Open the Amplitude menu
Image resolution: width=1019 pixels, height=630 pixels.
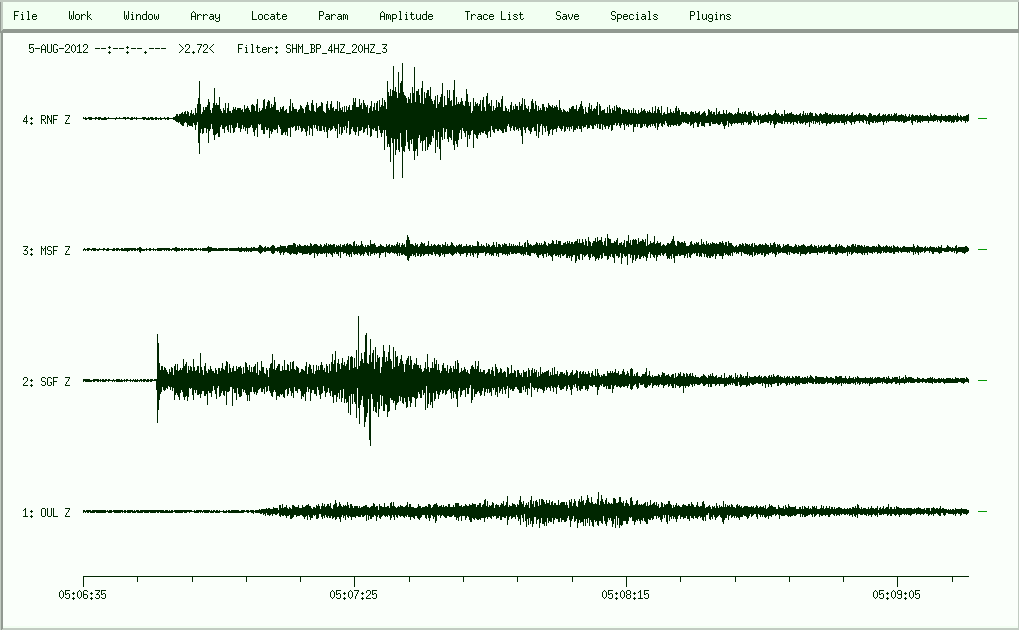406,16
